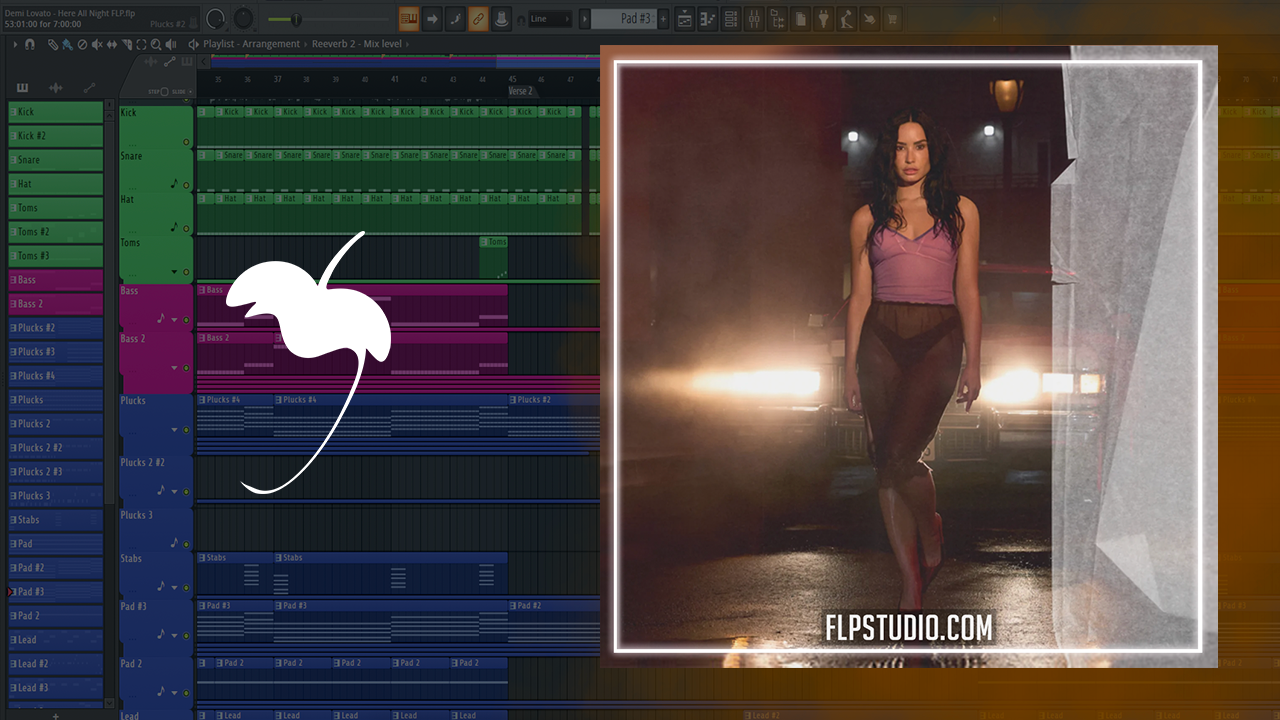
Task: Select the Mute tool in playlist toolbar
Action: (96, 44)
